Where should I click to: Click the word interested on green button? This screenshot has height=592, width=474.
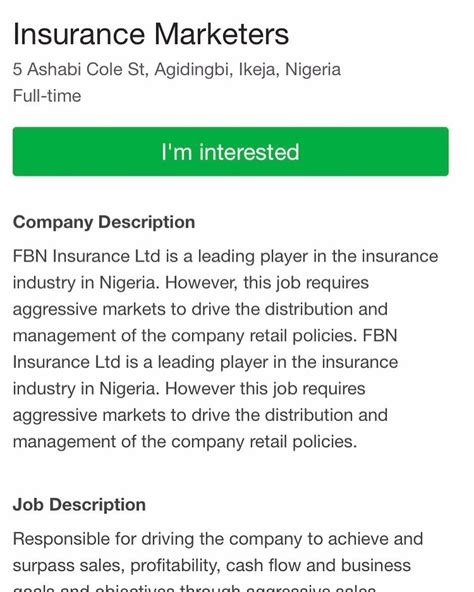(249, 152)
